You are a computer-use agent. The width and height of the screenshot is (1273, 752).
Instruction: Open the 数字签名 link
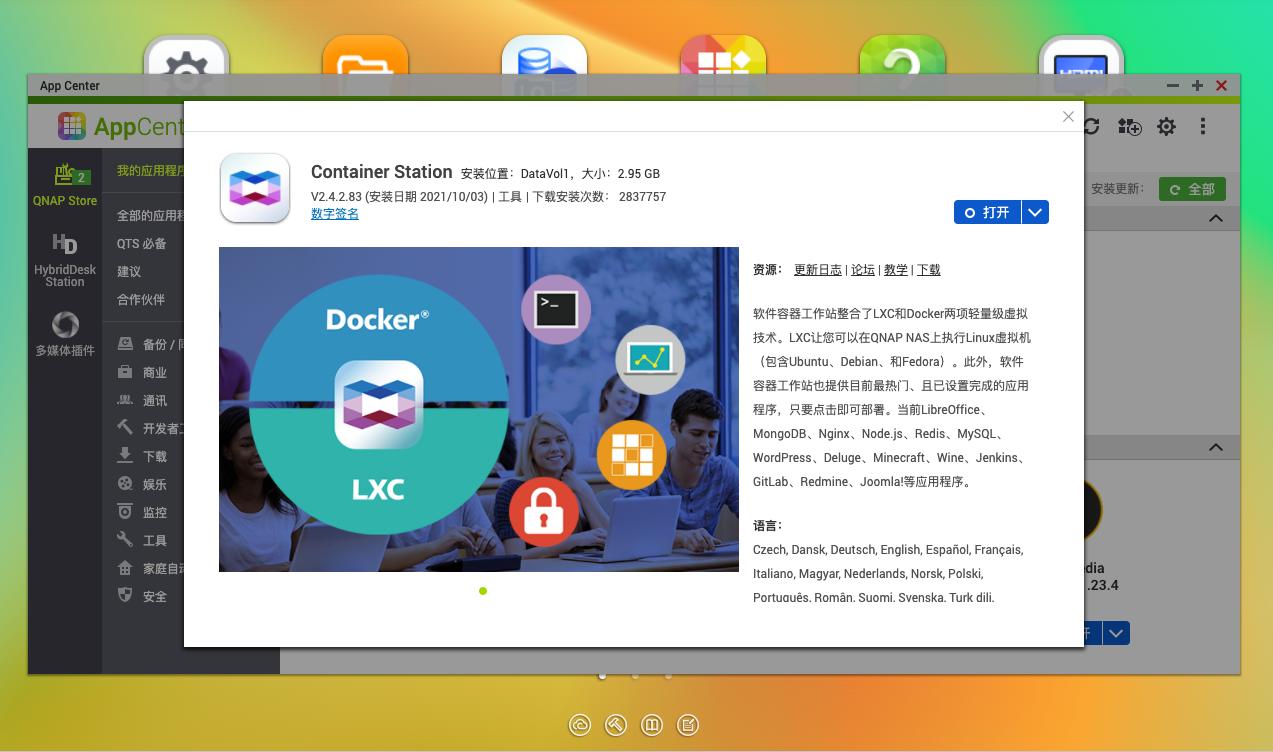coord(334,214)
